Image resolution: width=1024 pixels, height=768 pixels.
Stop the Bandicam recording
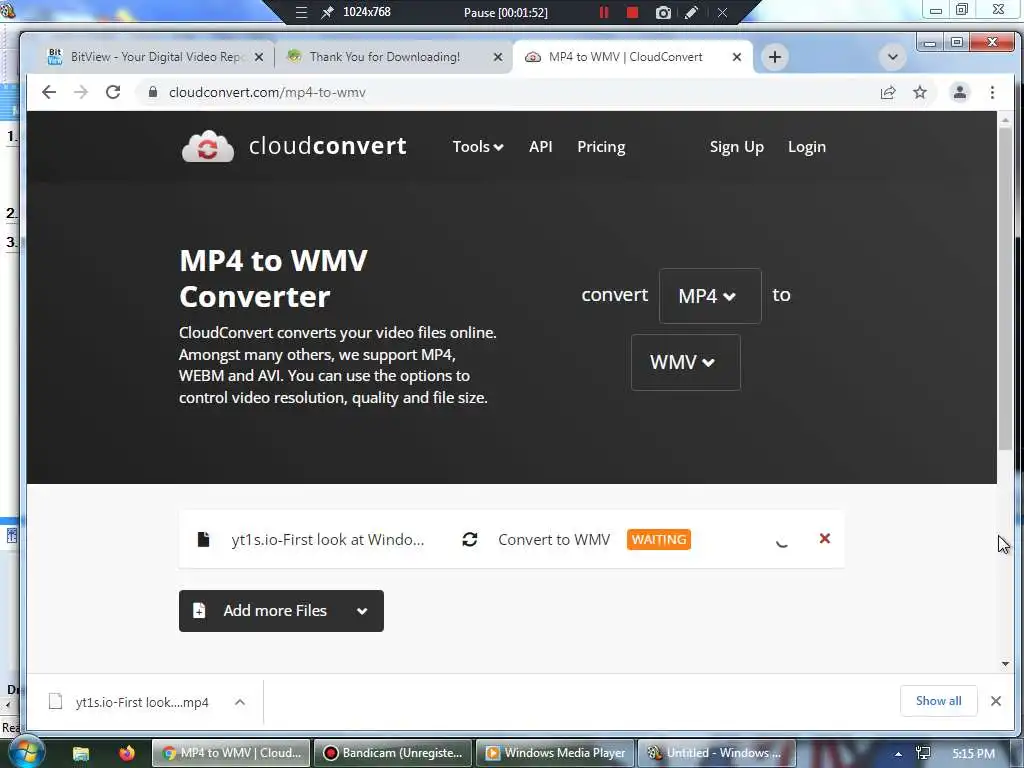click(632, 12)
